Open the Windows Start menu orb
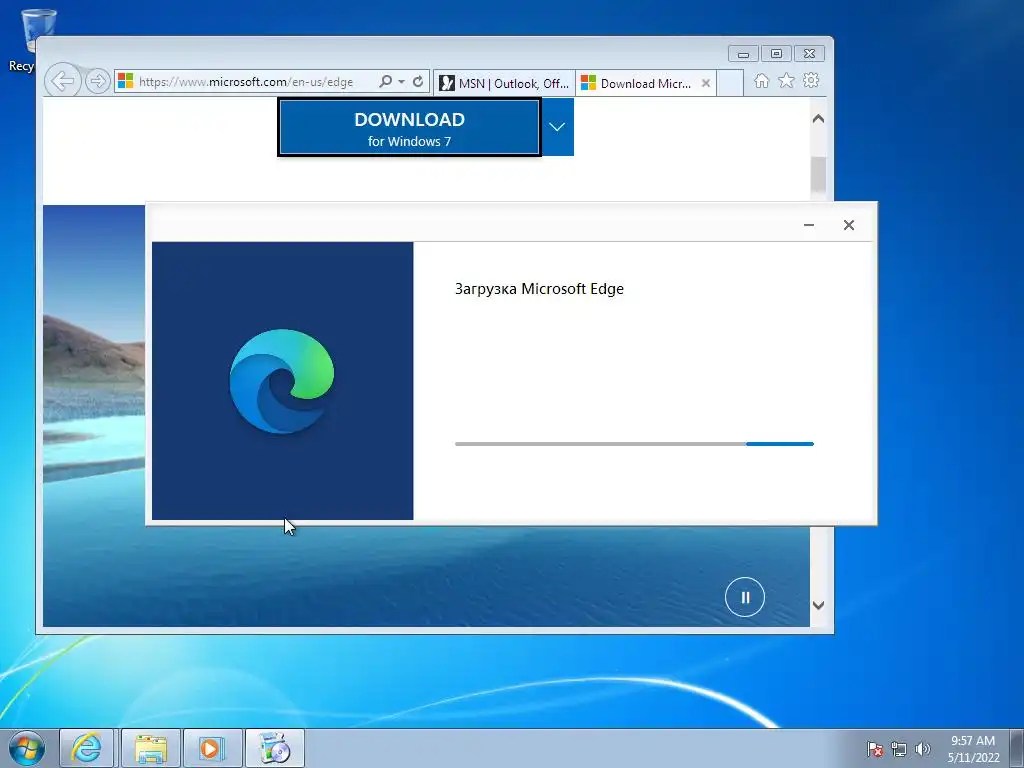The width and height of the screenshot is (1024, 768). [26, 748]
